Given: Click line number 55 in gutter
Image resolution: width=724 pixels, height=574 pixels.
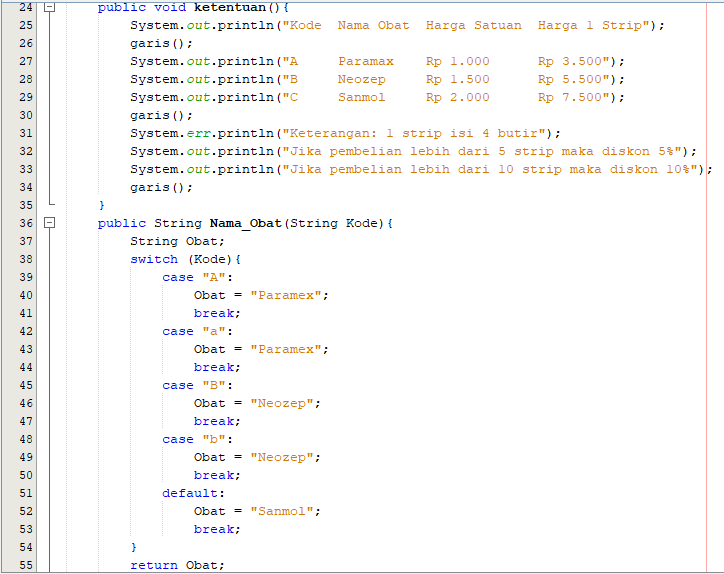Looking at the screenshot, I should (x=26, y=565).
